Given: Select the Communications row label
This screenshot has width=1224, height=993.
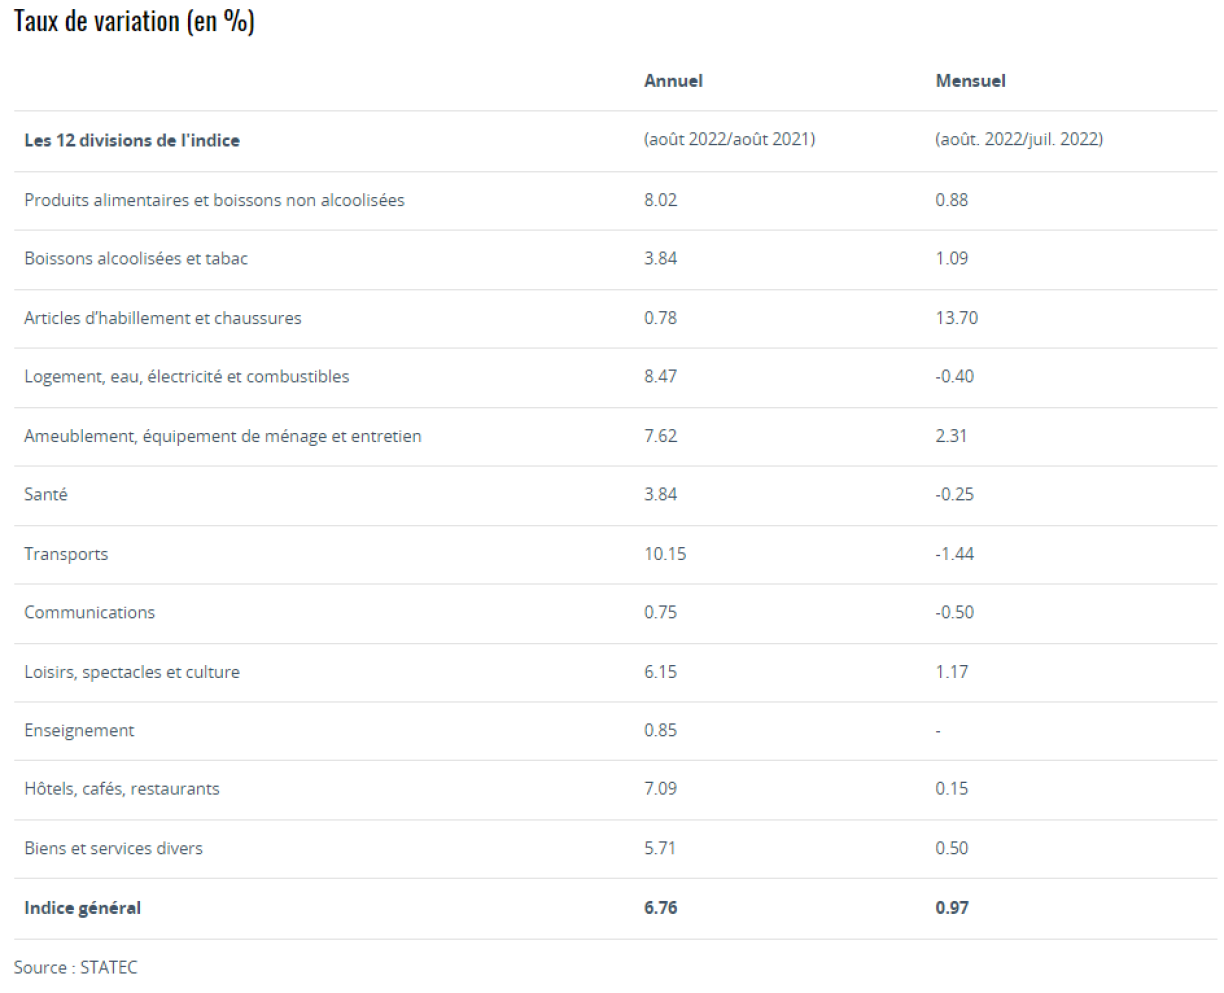Looking at the screenshot, I should [x=90, y=612].
